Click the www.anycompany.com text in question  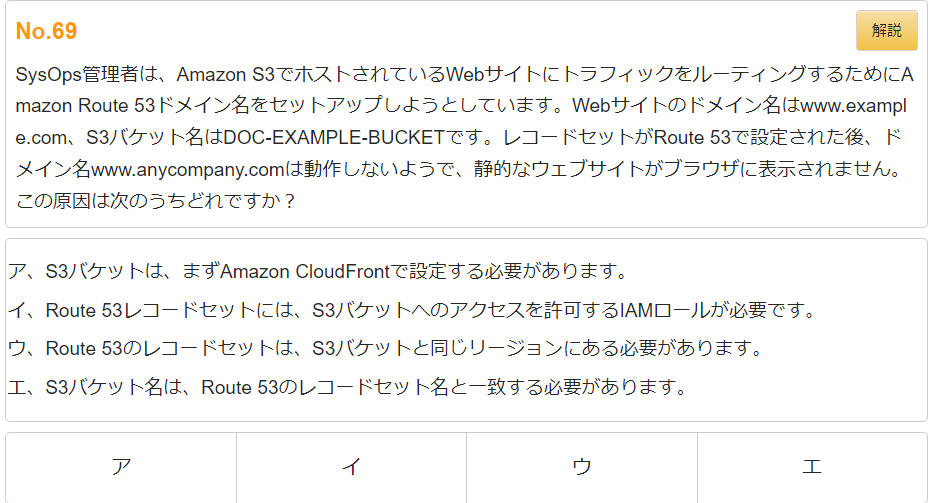point(188,170)
